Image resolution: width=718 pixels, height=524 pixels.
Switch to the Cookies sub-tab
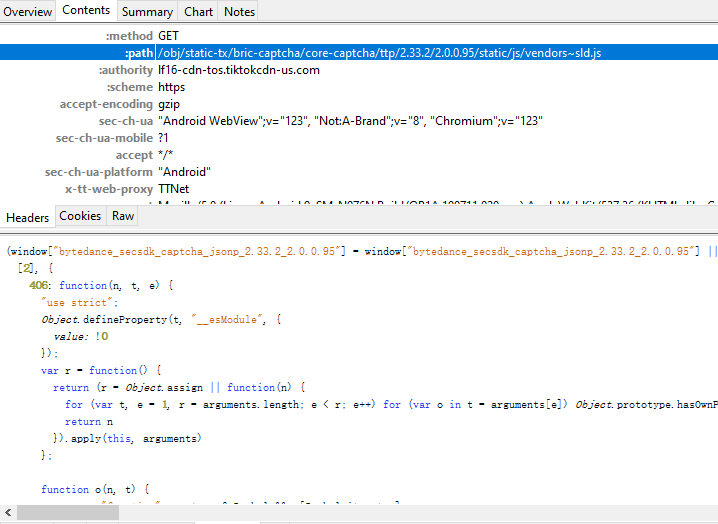pos(80,216)
